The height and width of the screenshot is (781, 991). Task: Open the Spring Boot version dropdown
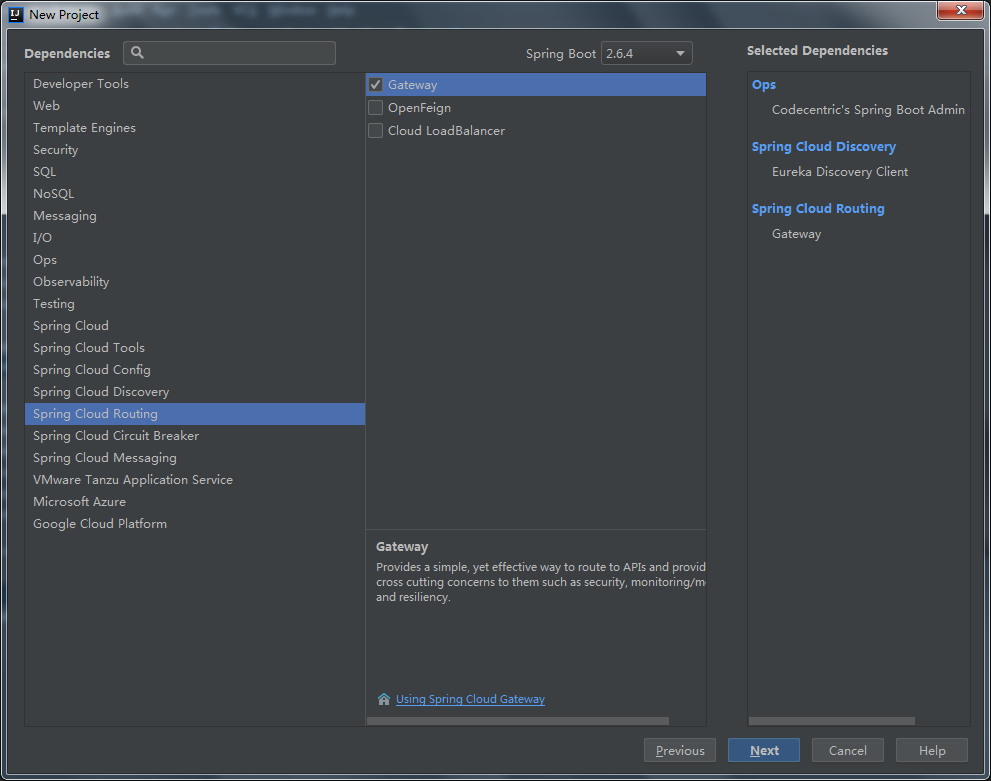point(647,54)
